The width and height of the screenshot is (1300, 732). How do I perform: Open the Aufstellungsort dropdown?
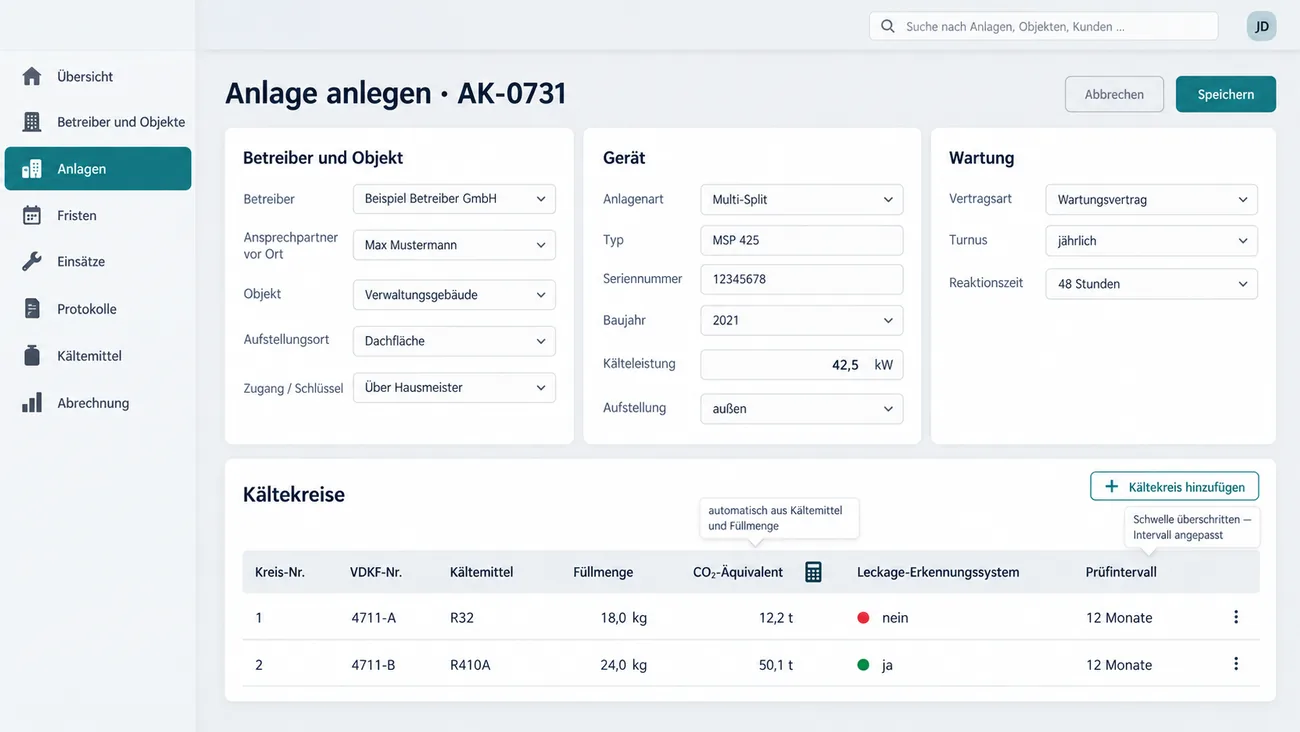pos(454,341)
